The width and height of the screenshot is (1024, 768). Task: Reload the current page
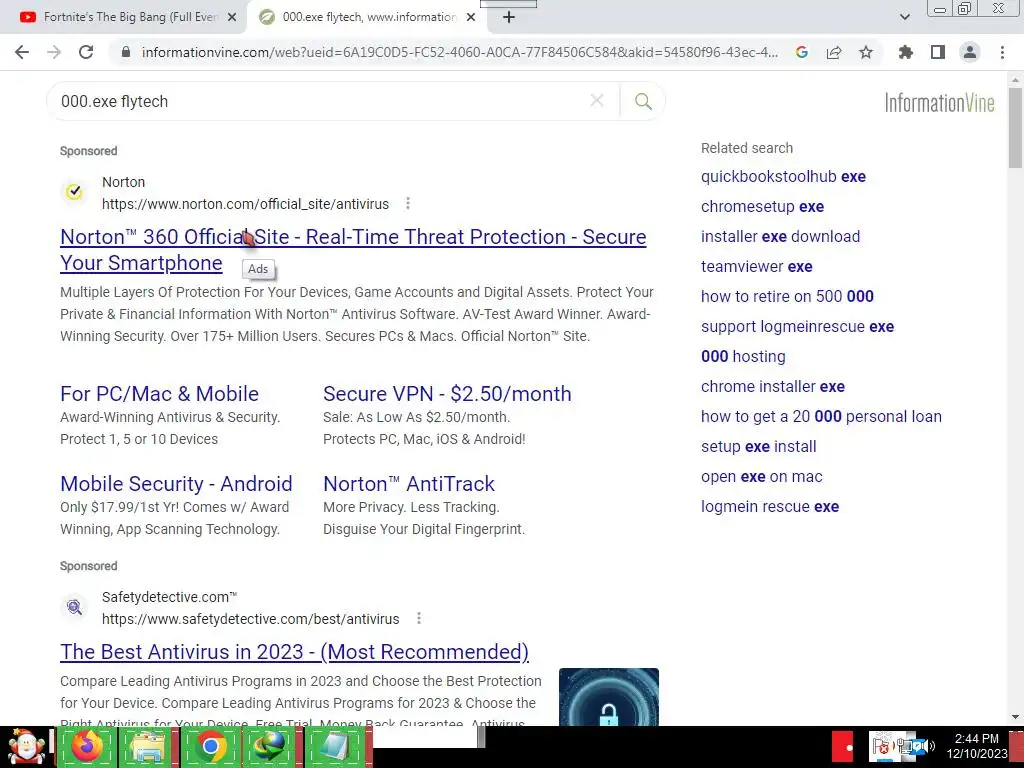point(86,52)
